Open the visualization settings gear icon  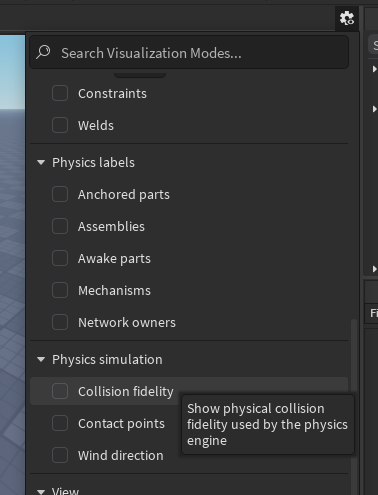(x=347, y=18)
